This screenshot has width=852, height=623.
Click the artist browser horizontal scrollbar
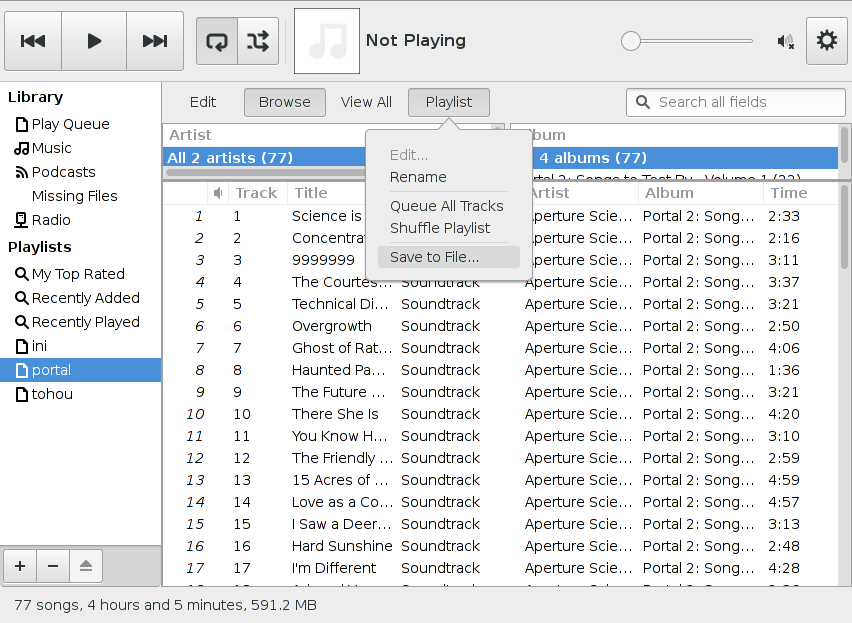click(x=266, y=173)
